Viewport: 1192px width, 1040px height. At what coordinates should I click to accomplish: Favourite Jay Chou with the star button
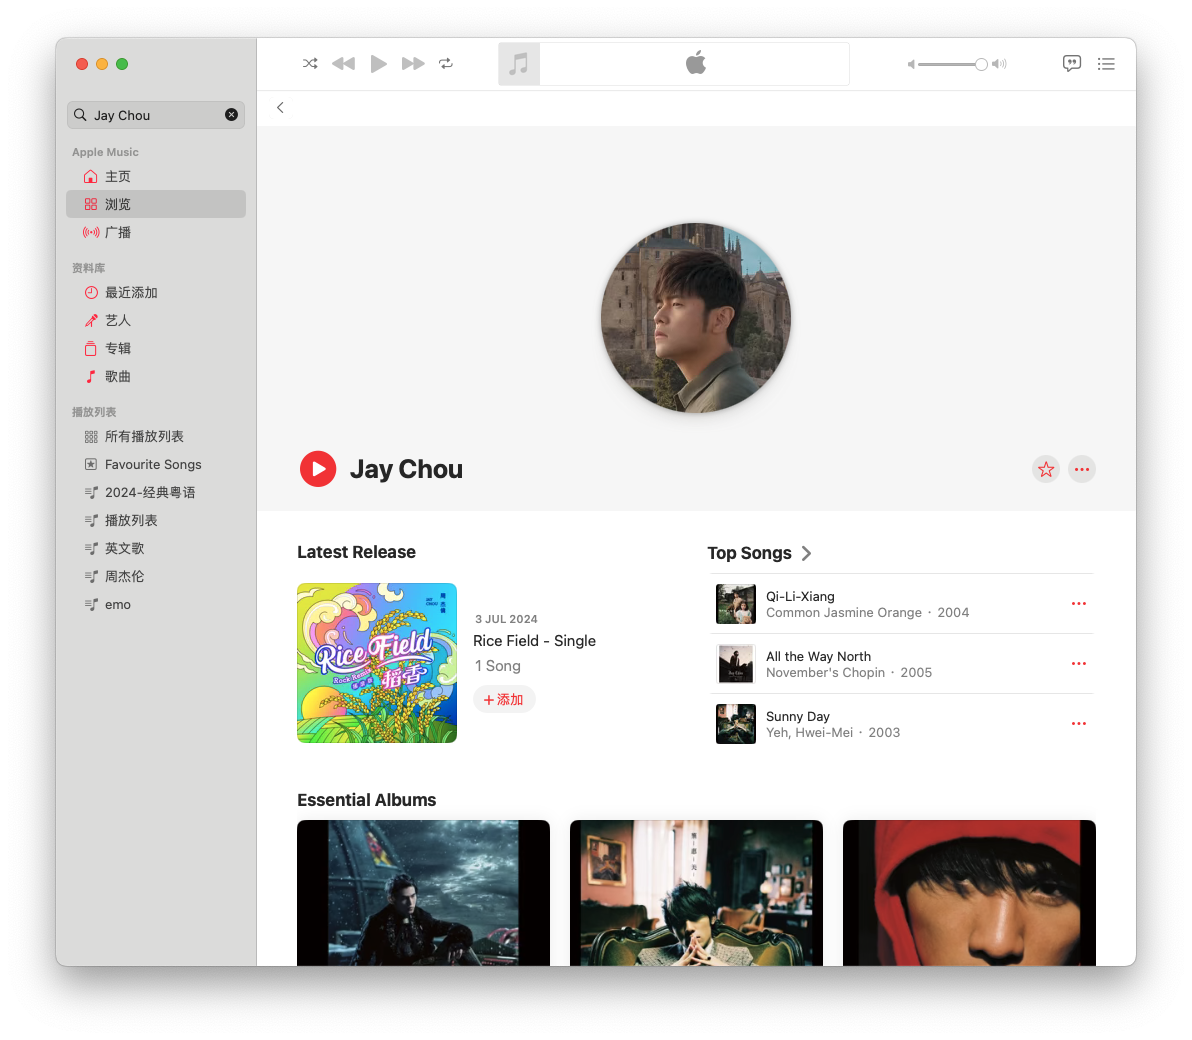coord(1046,469)
